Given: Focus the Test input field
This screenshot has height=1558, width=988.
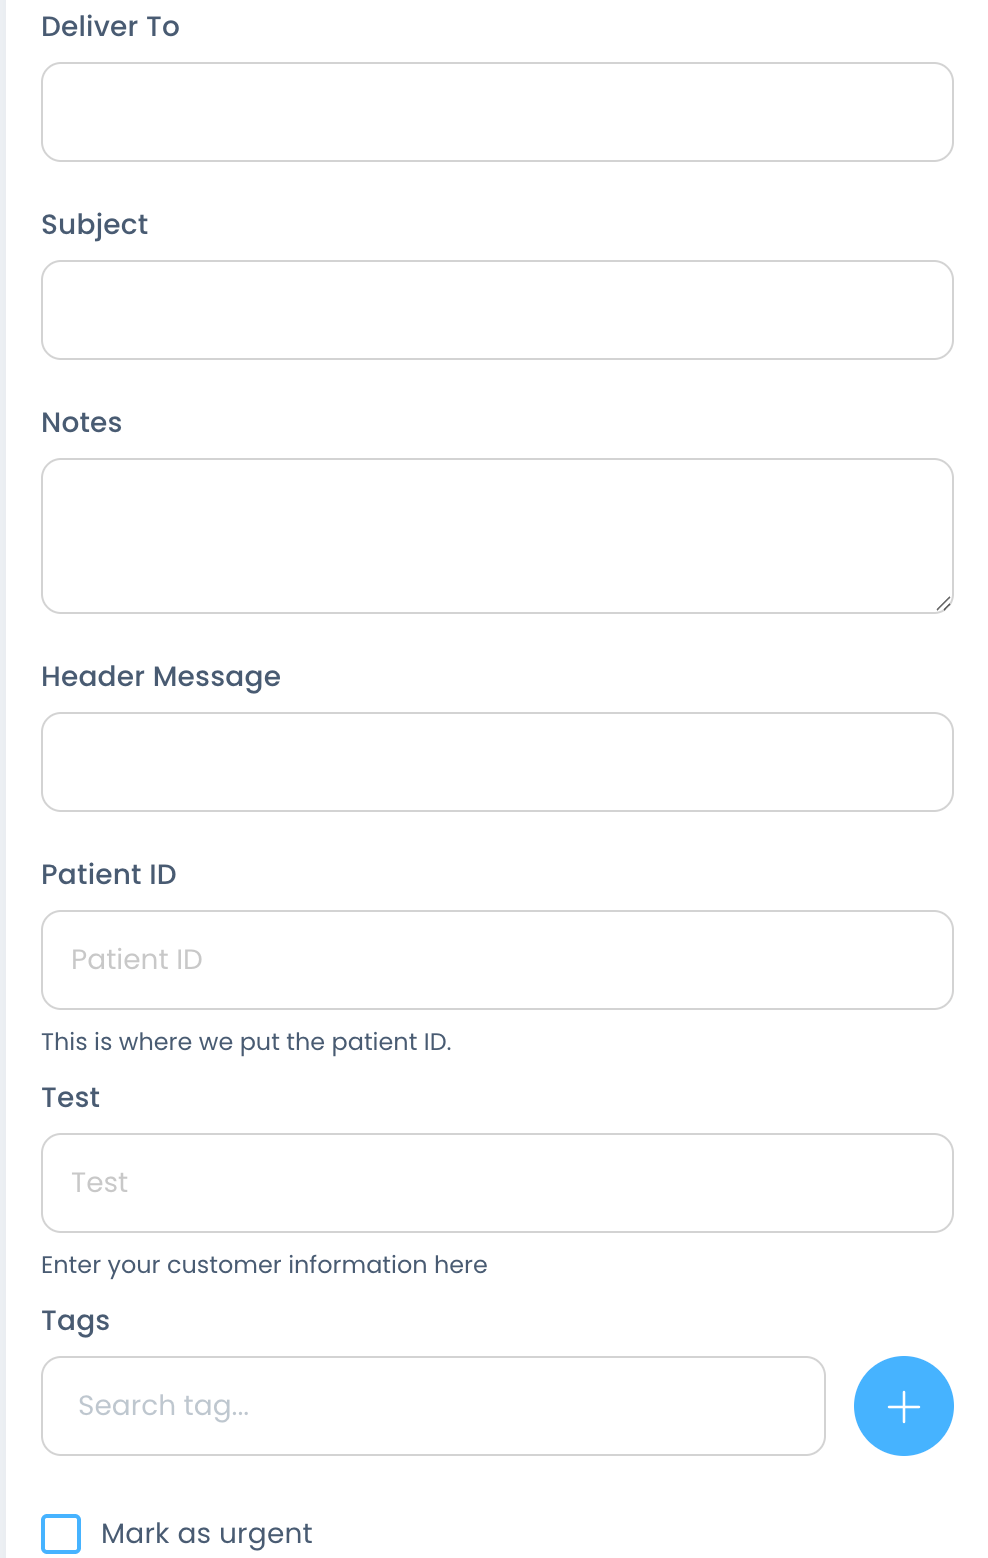Looking at the screenshot, I should point(497,1183).
